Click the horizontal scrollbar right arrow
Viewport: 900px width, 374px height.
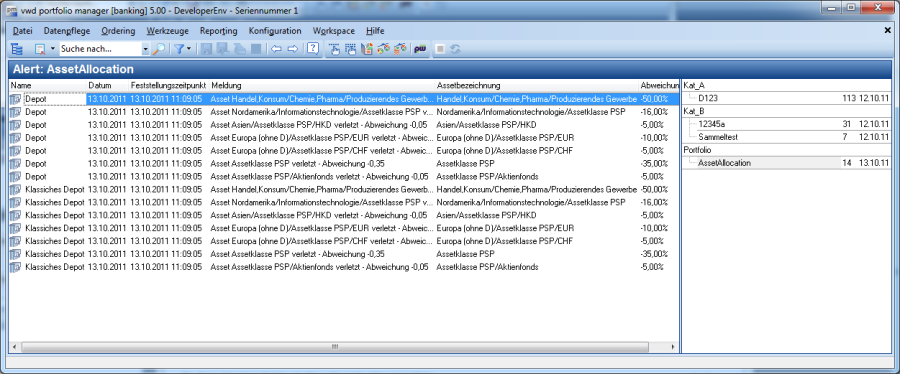coord(674,347)
